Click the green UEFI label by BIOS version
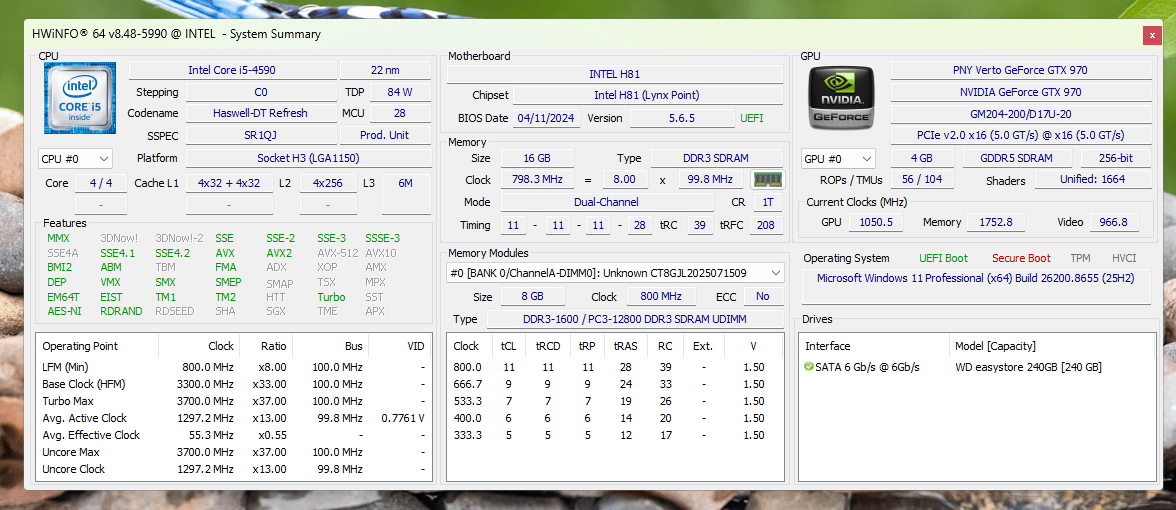1176x510 pixels. [752, 118]
